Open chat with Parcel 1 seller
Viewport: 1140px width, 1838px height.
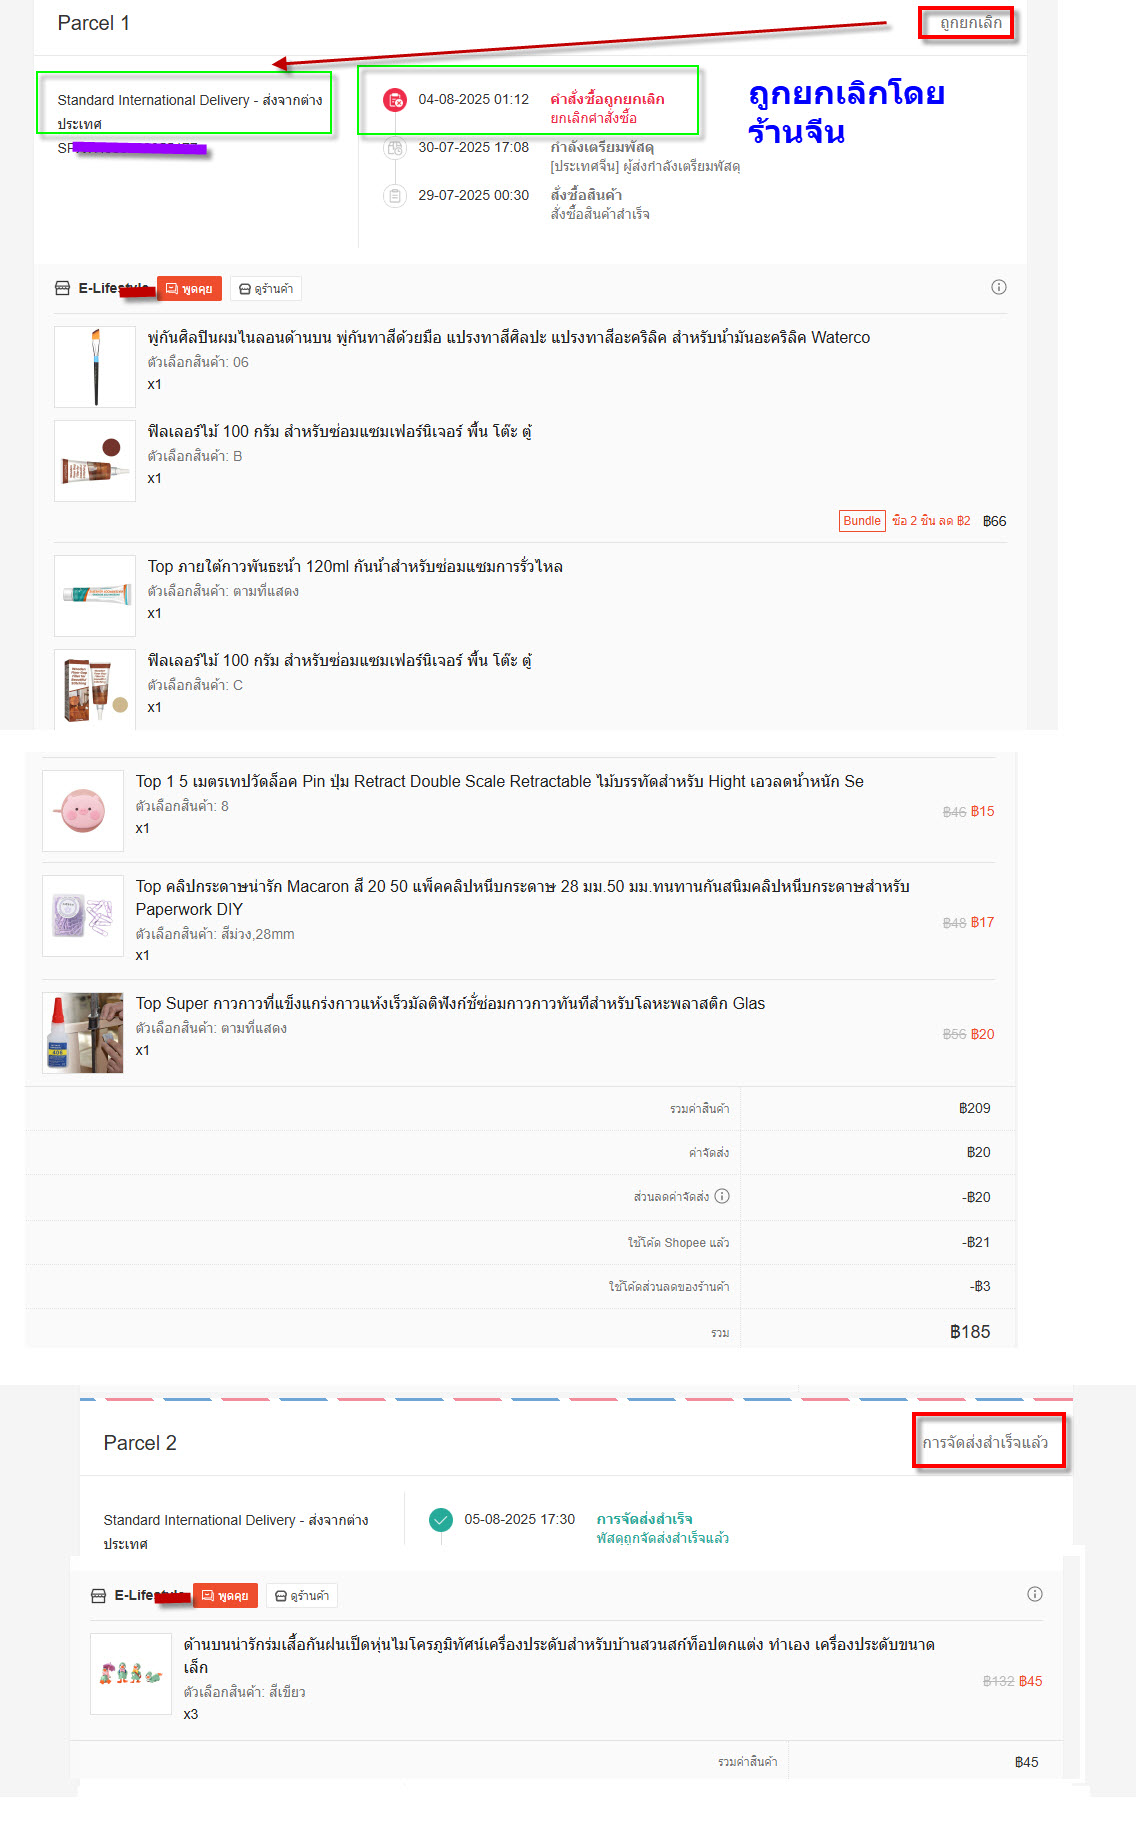[189, 289]
